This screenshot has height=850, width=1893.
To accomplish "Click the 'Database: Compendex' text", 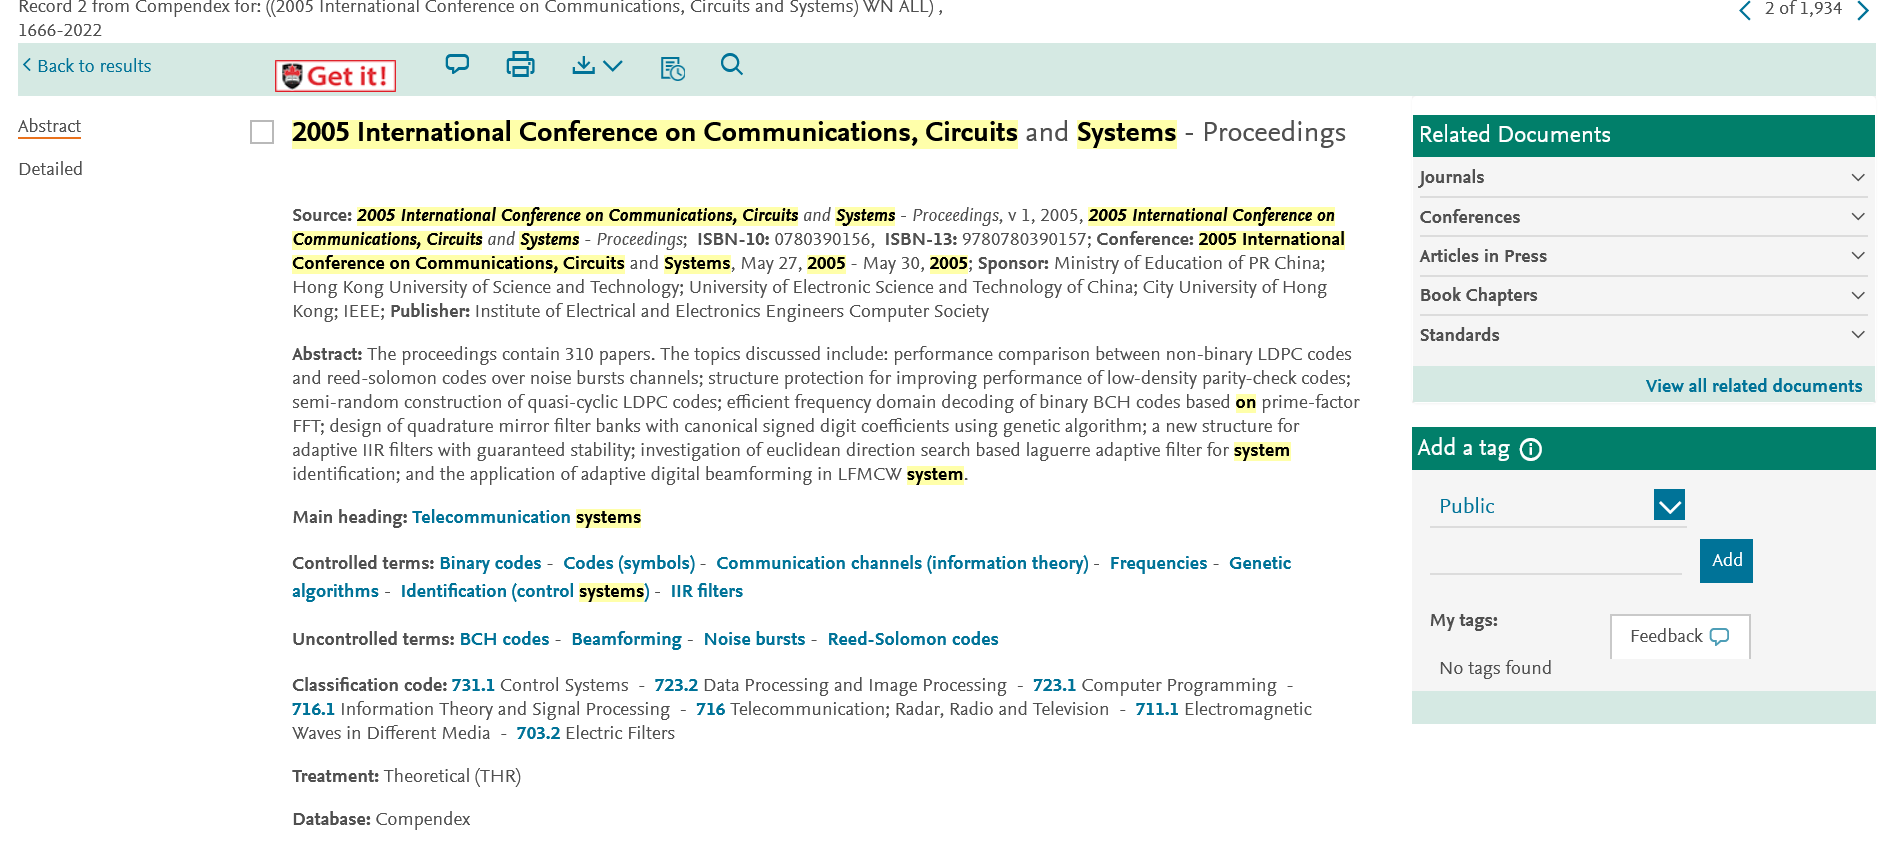I will (x=381, y=819).
